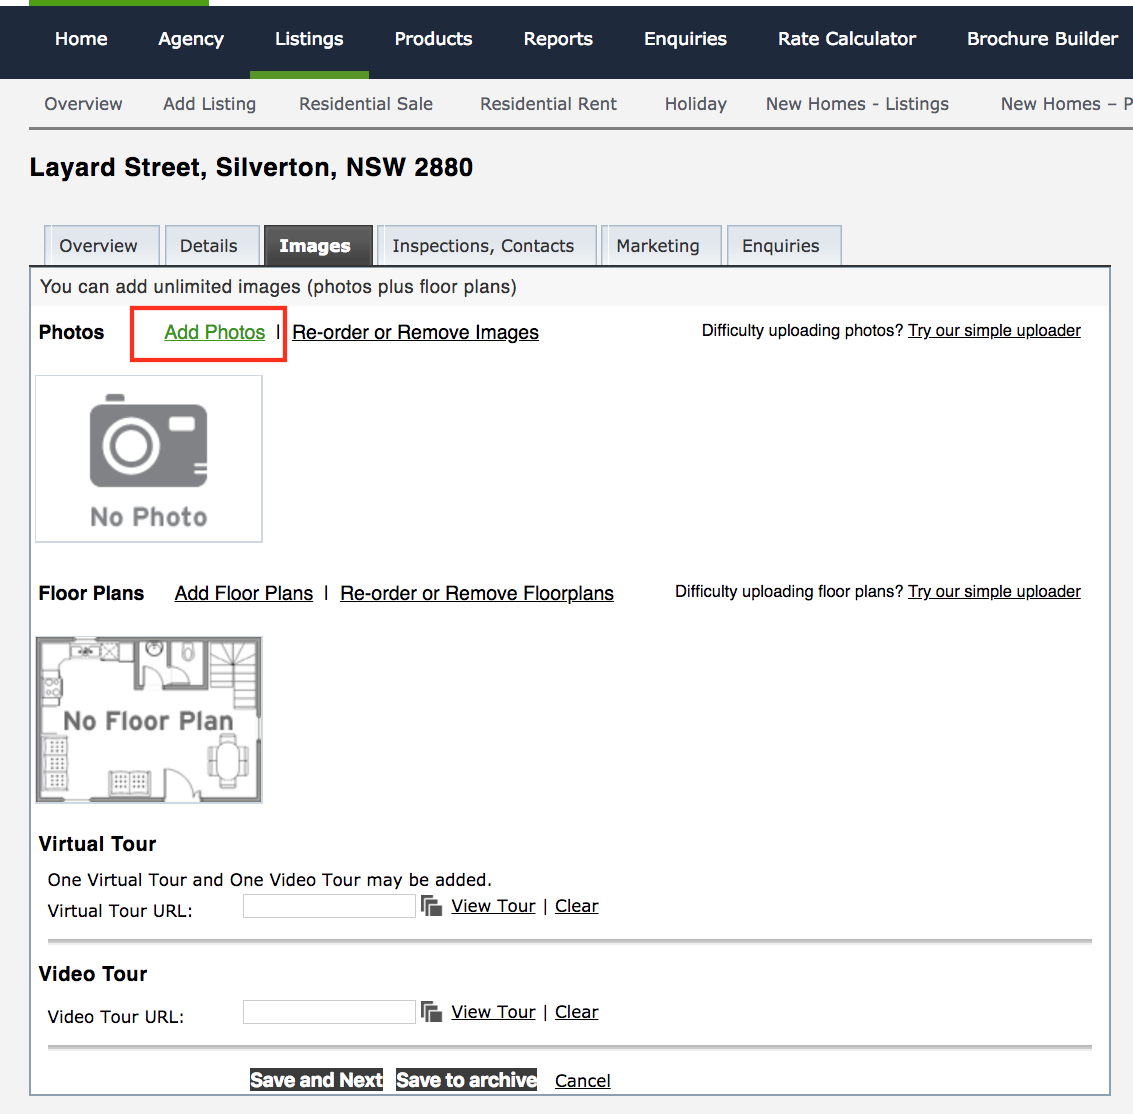Screen dimensions: 1133x1114
Task: Click the text "You can add unlimited images"
Action: point(170,287)
